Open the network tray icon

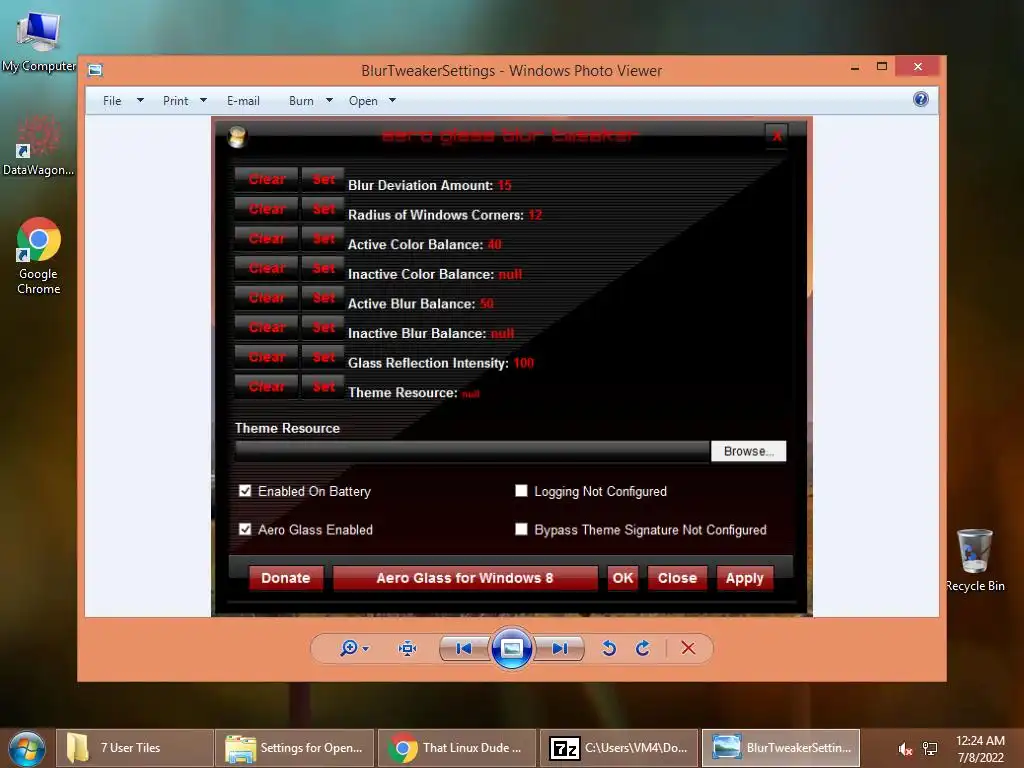pyautogui.click(x=930, y=749)
